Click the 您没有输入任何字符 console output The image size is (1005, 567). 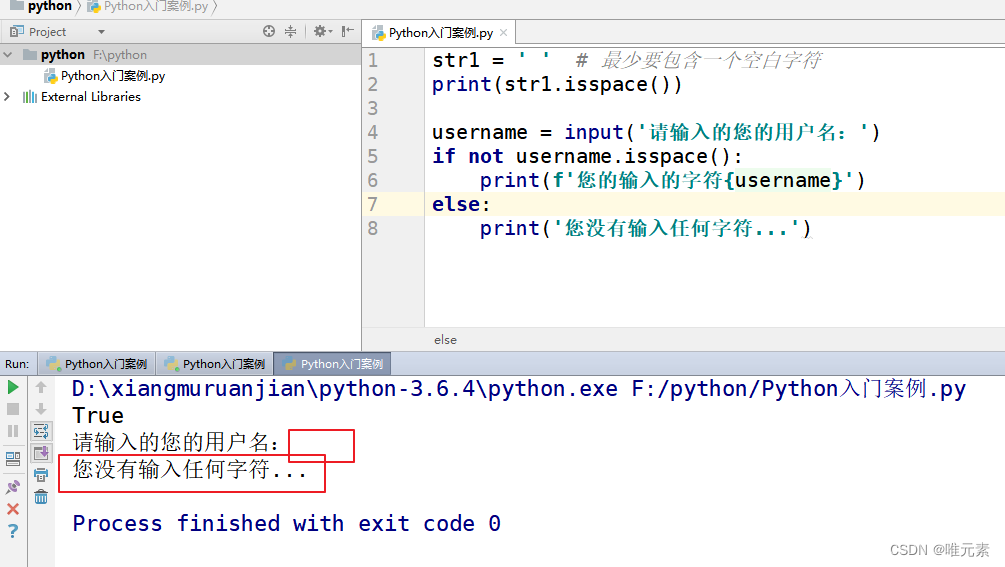(190, 470)
